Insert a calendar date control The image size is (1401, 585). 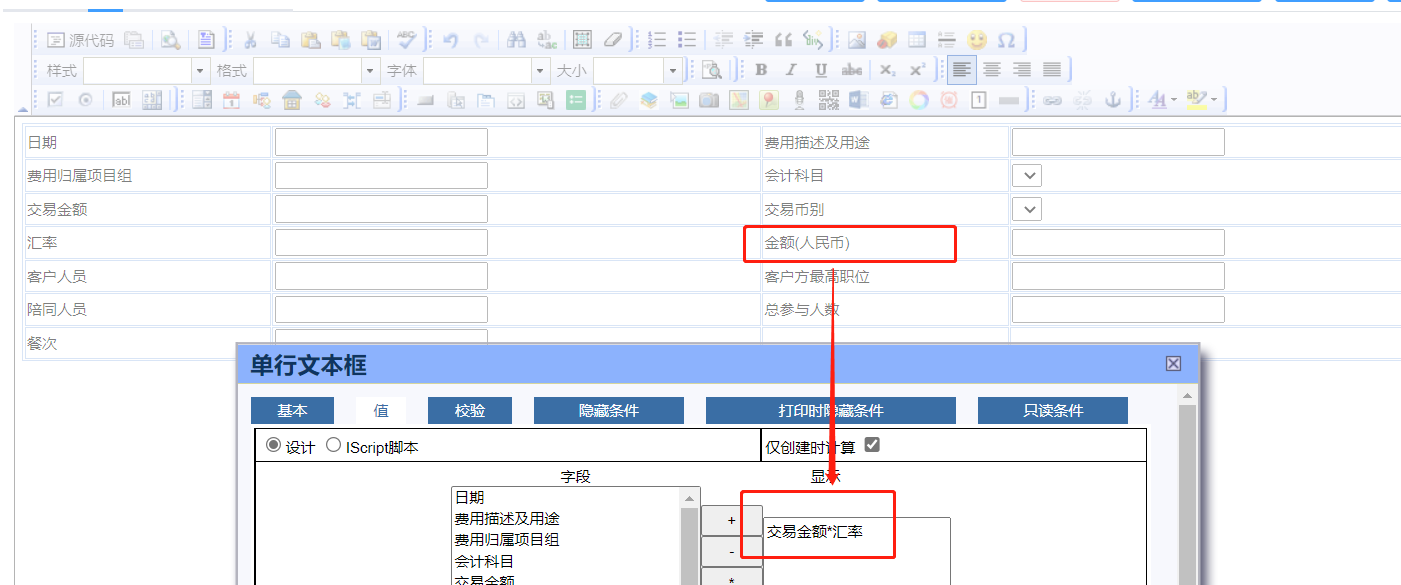click(x=232, y=100)
